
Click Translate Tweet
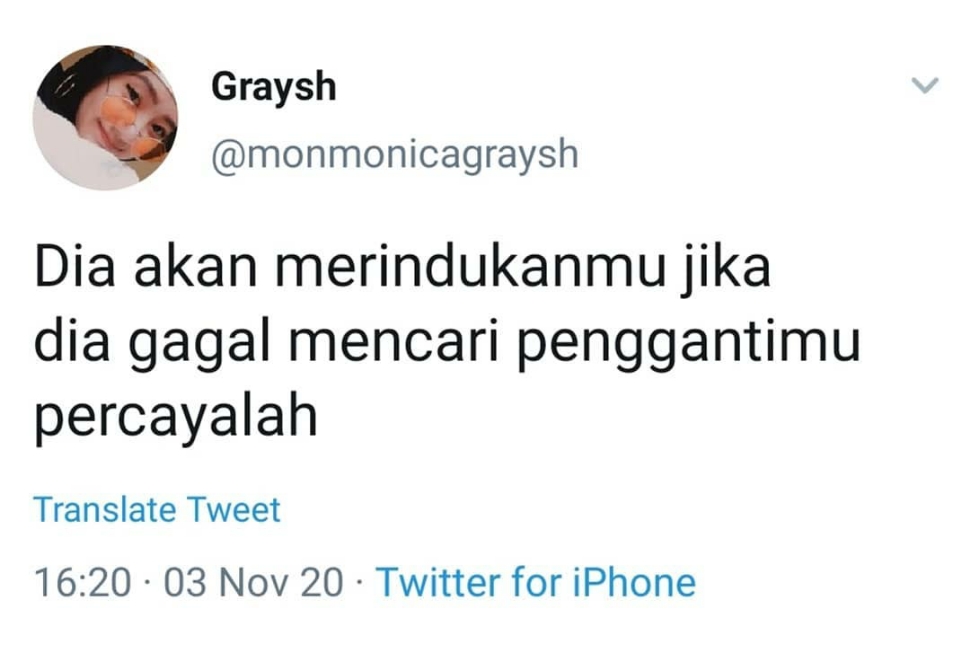tap(157, 510)
